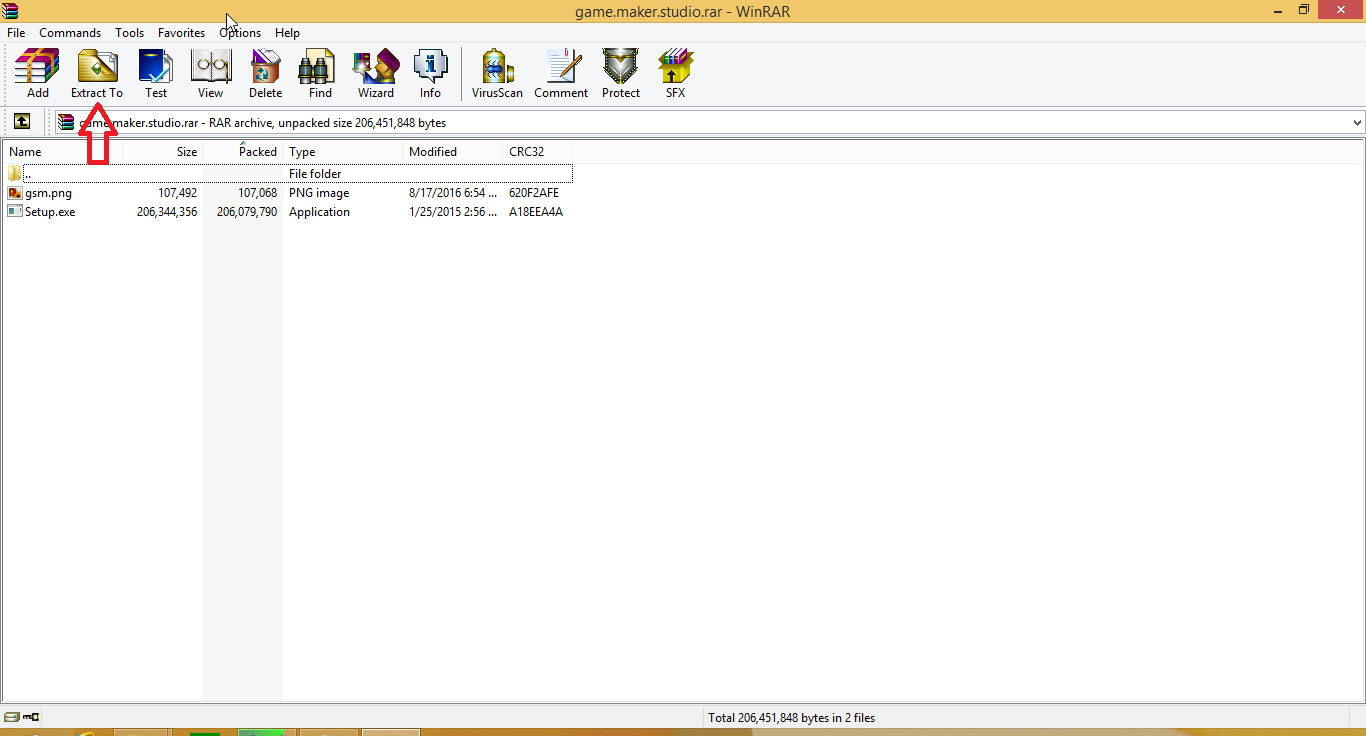1366x736 pixels.
Task: Open the Tools menu
Action: [129, 33]
